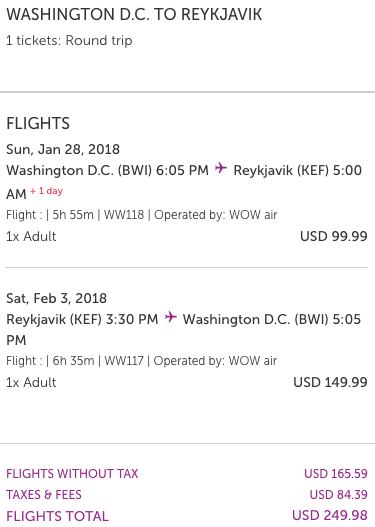This screenshot has height=527, width=375.
Task: Select the Washington D.C. to Reykjavik heading
Action: pyautogui.click(x=134, y=14)
